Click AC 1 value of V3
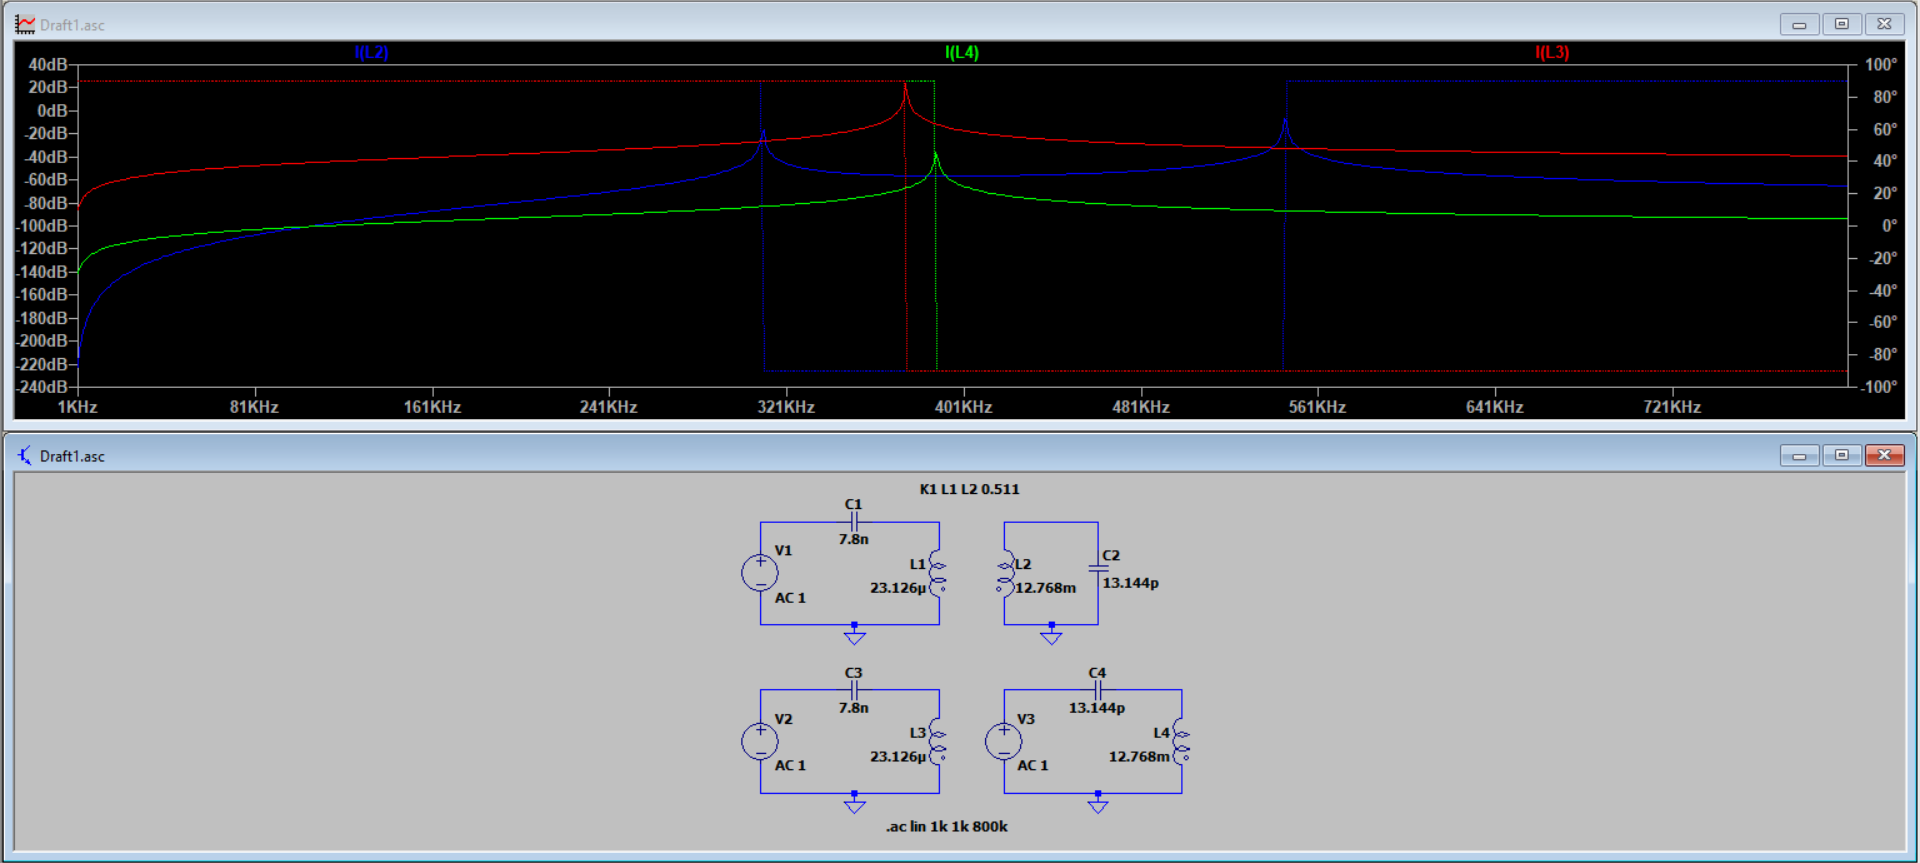1920x863 pixels. (x=1033, y=766)
